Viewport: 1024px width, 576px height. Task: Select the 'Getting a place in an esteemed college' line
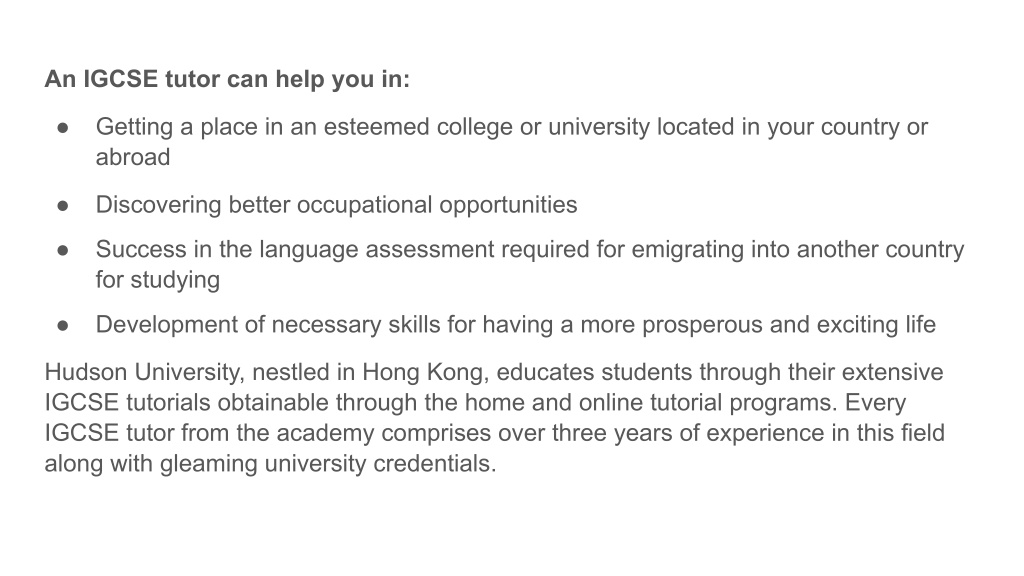pos(511,127)
